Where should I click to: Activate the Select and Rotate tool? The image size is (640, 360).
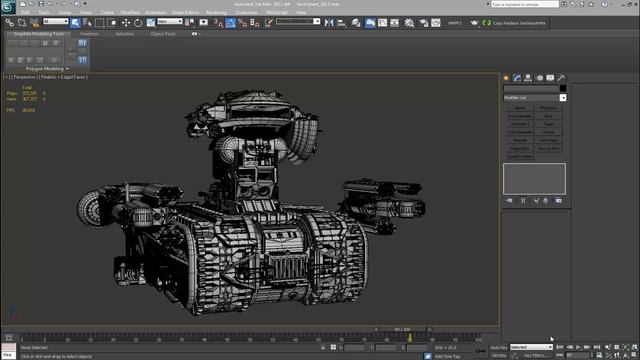coord(138,23)
